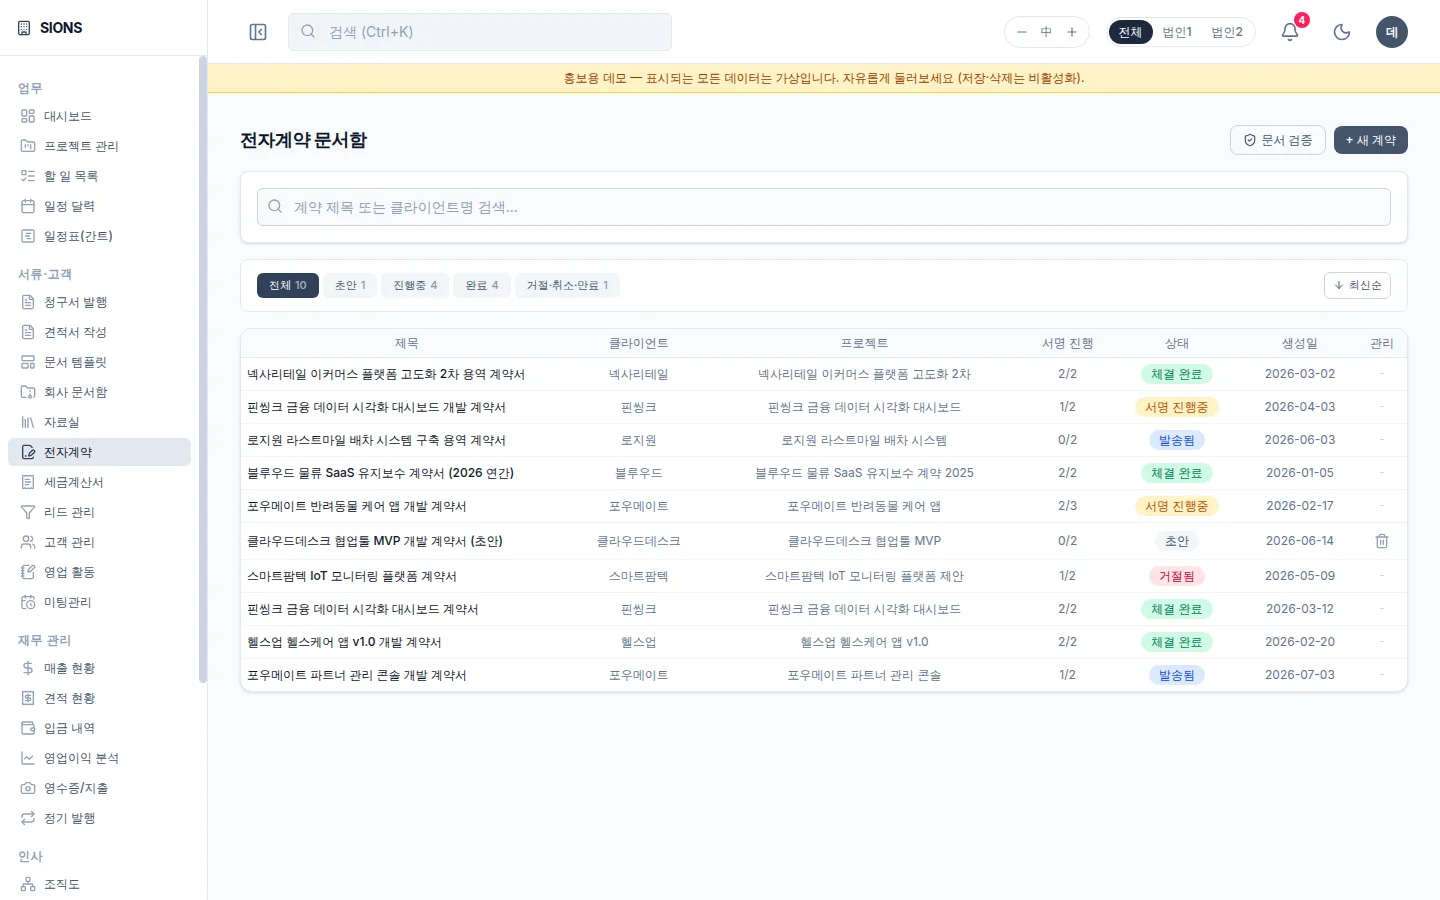Click the 문서 검증 button

click(1278, 140)
